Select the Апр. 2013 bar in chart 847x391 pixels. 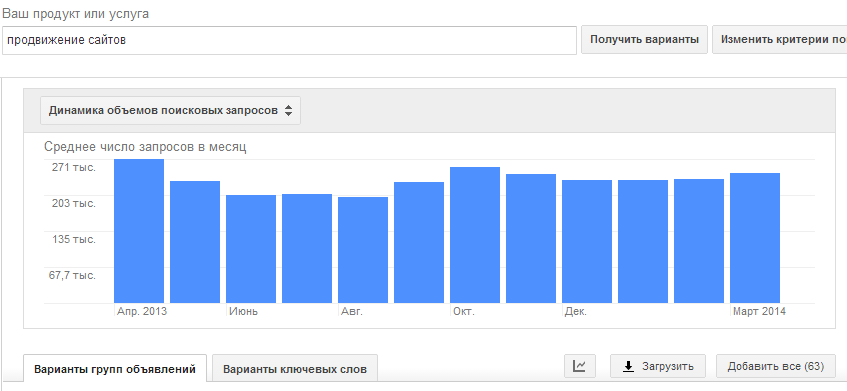click(x=139, y=231)
